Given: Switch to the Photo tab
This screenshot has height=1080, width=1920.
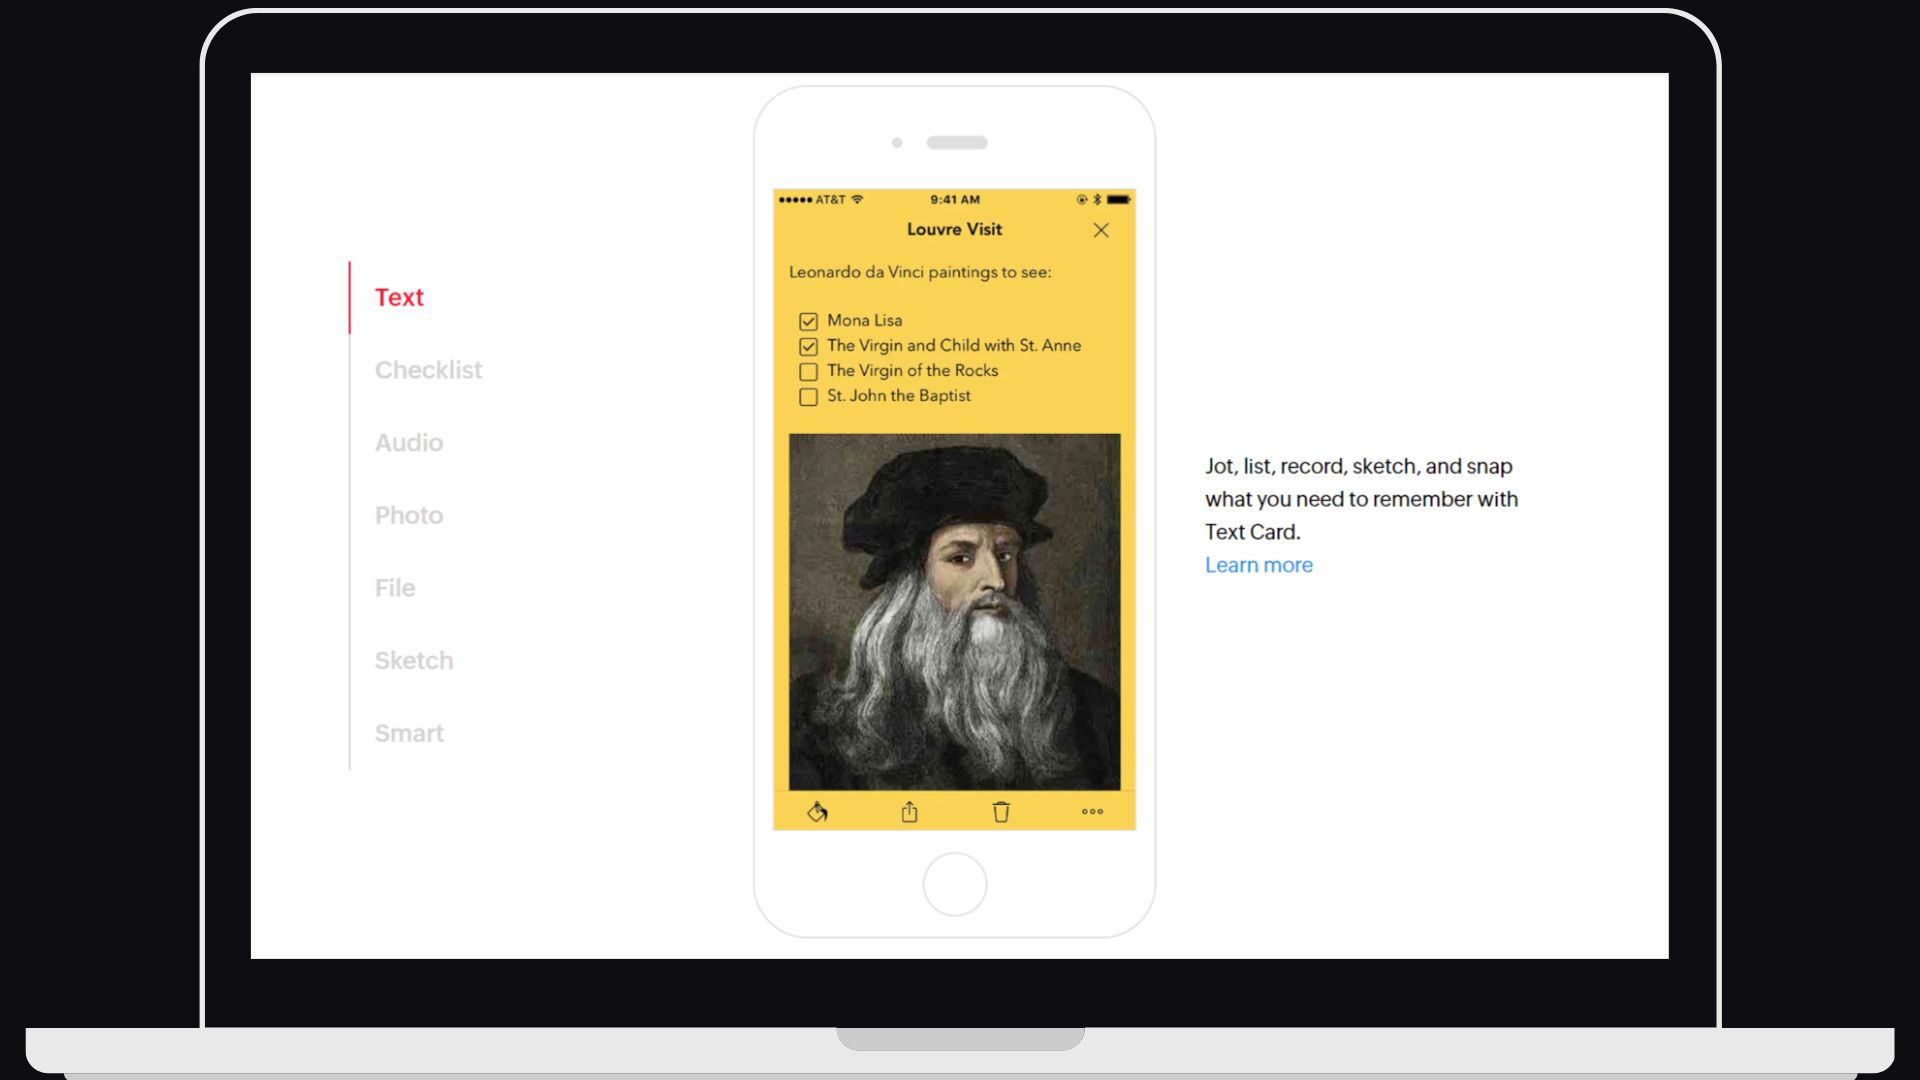Looking at the screenshot, I should click(x=409, y=515).
